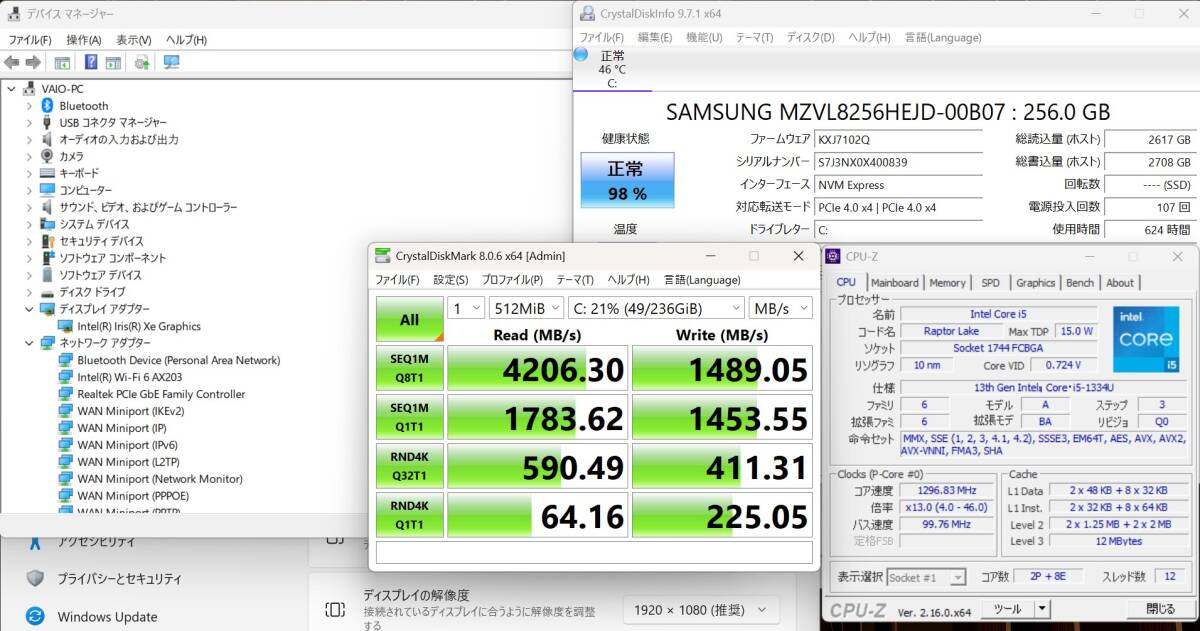Start the SEQ1M Q8T1 test in CrystalDiskMark
The height and width of the screenshot is (631, 1200).
(409, 369)
